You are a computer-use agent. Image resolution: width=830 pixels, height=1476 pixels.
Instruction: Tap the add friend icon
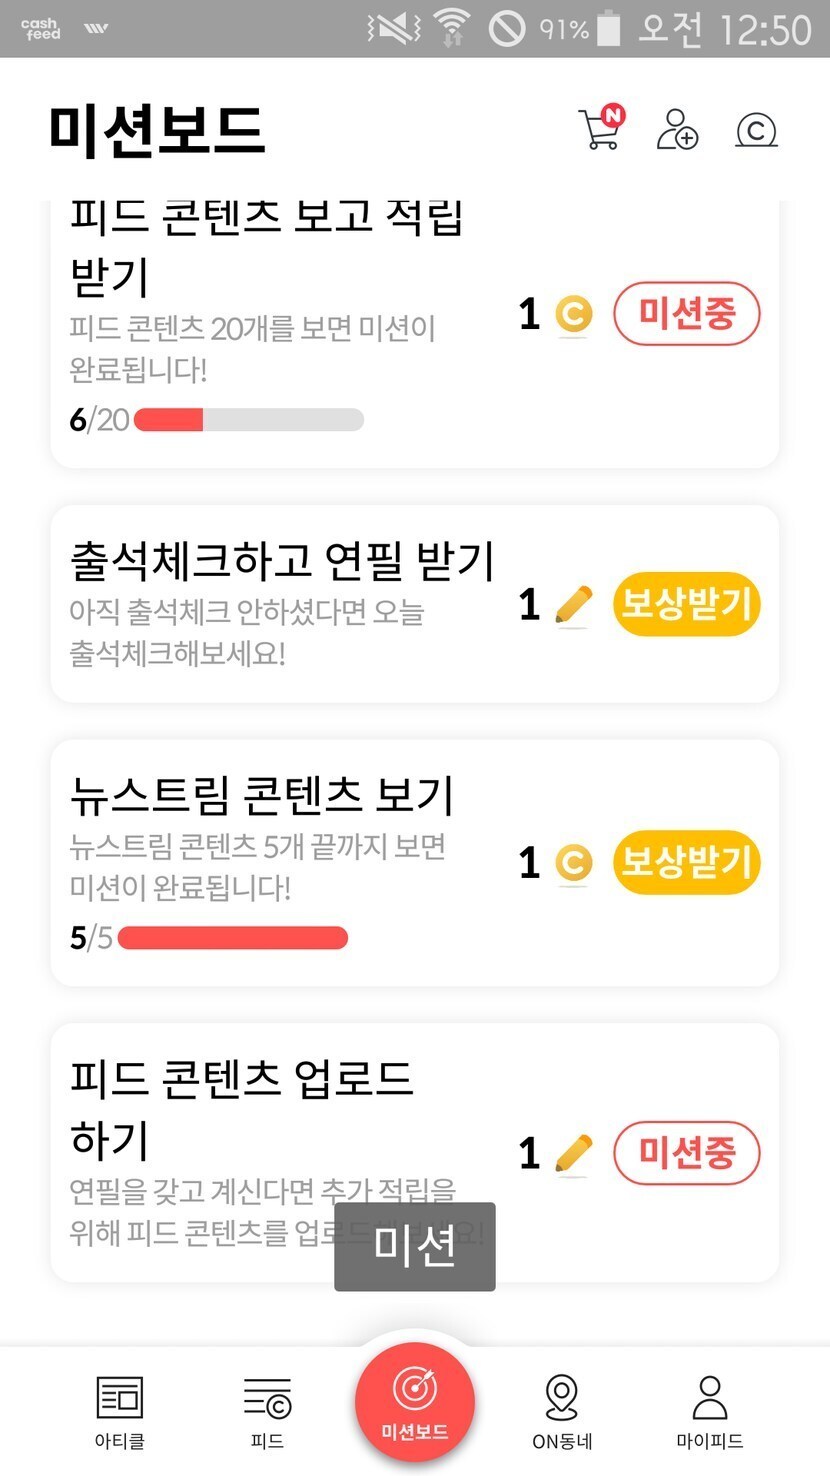click(677, 130)
